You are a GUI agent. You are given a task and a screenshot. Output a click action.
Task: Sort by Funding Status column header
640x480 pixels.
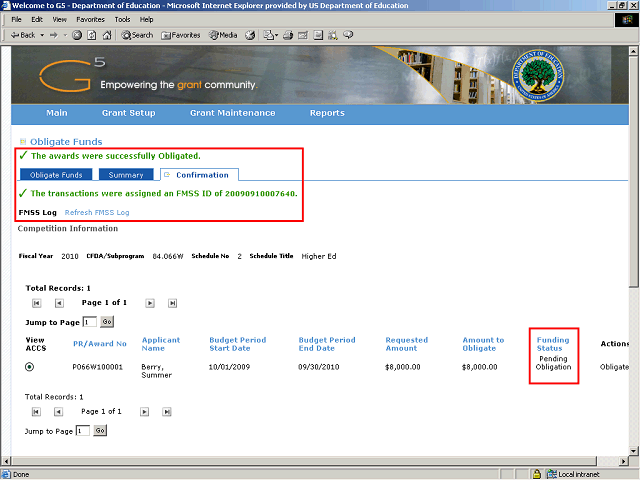tap(553, 344)
